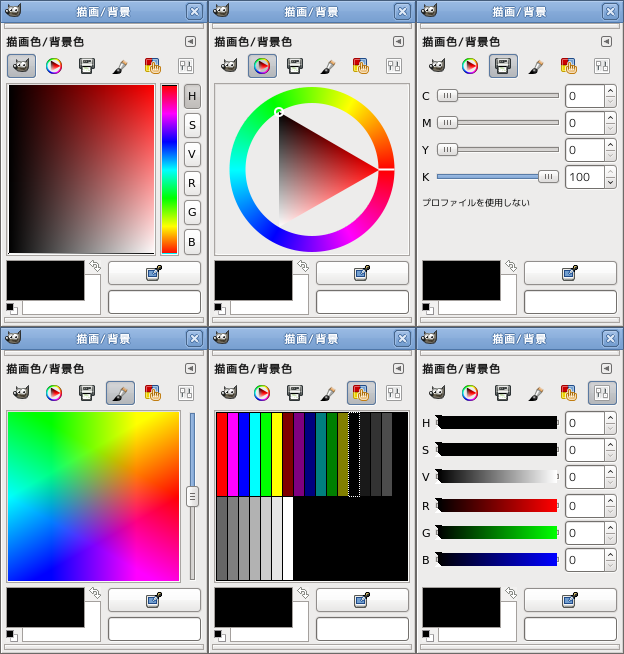
Task: Click the green G gradient scale
Action: [x=497, y=533]
